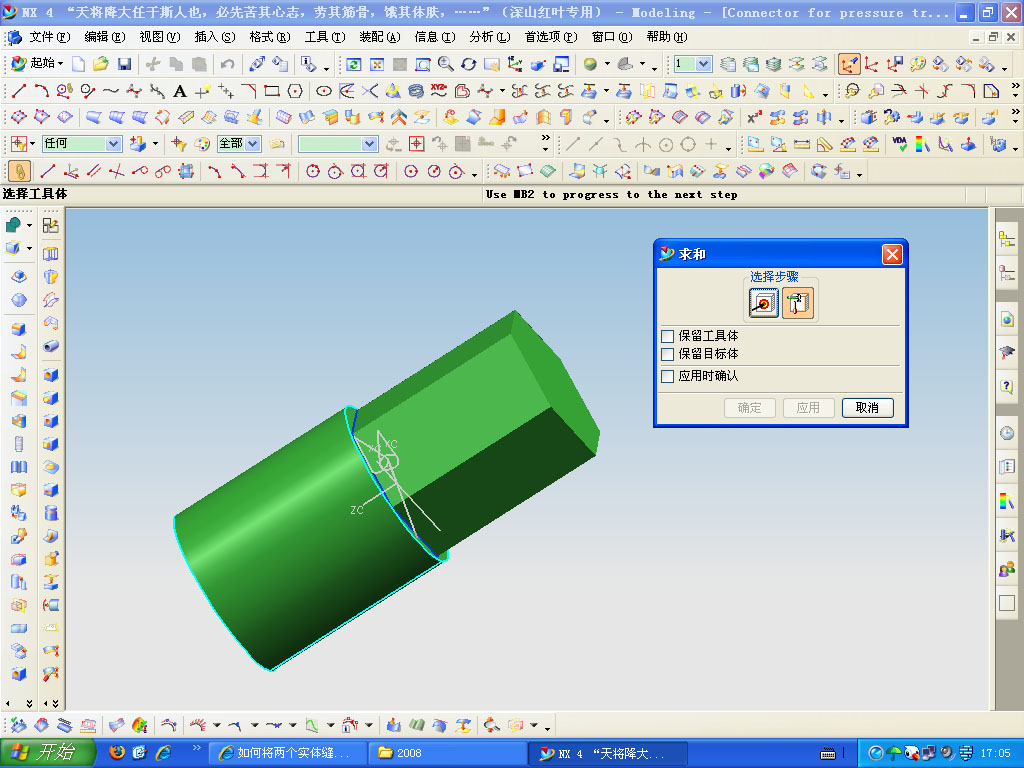
Task: Click the helix spiral curve icon
Action: tap(415, 91)
